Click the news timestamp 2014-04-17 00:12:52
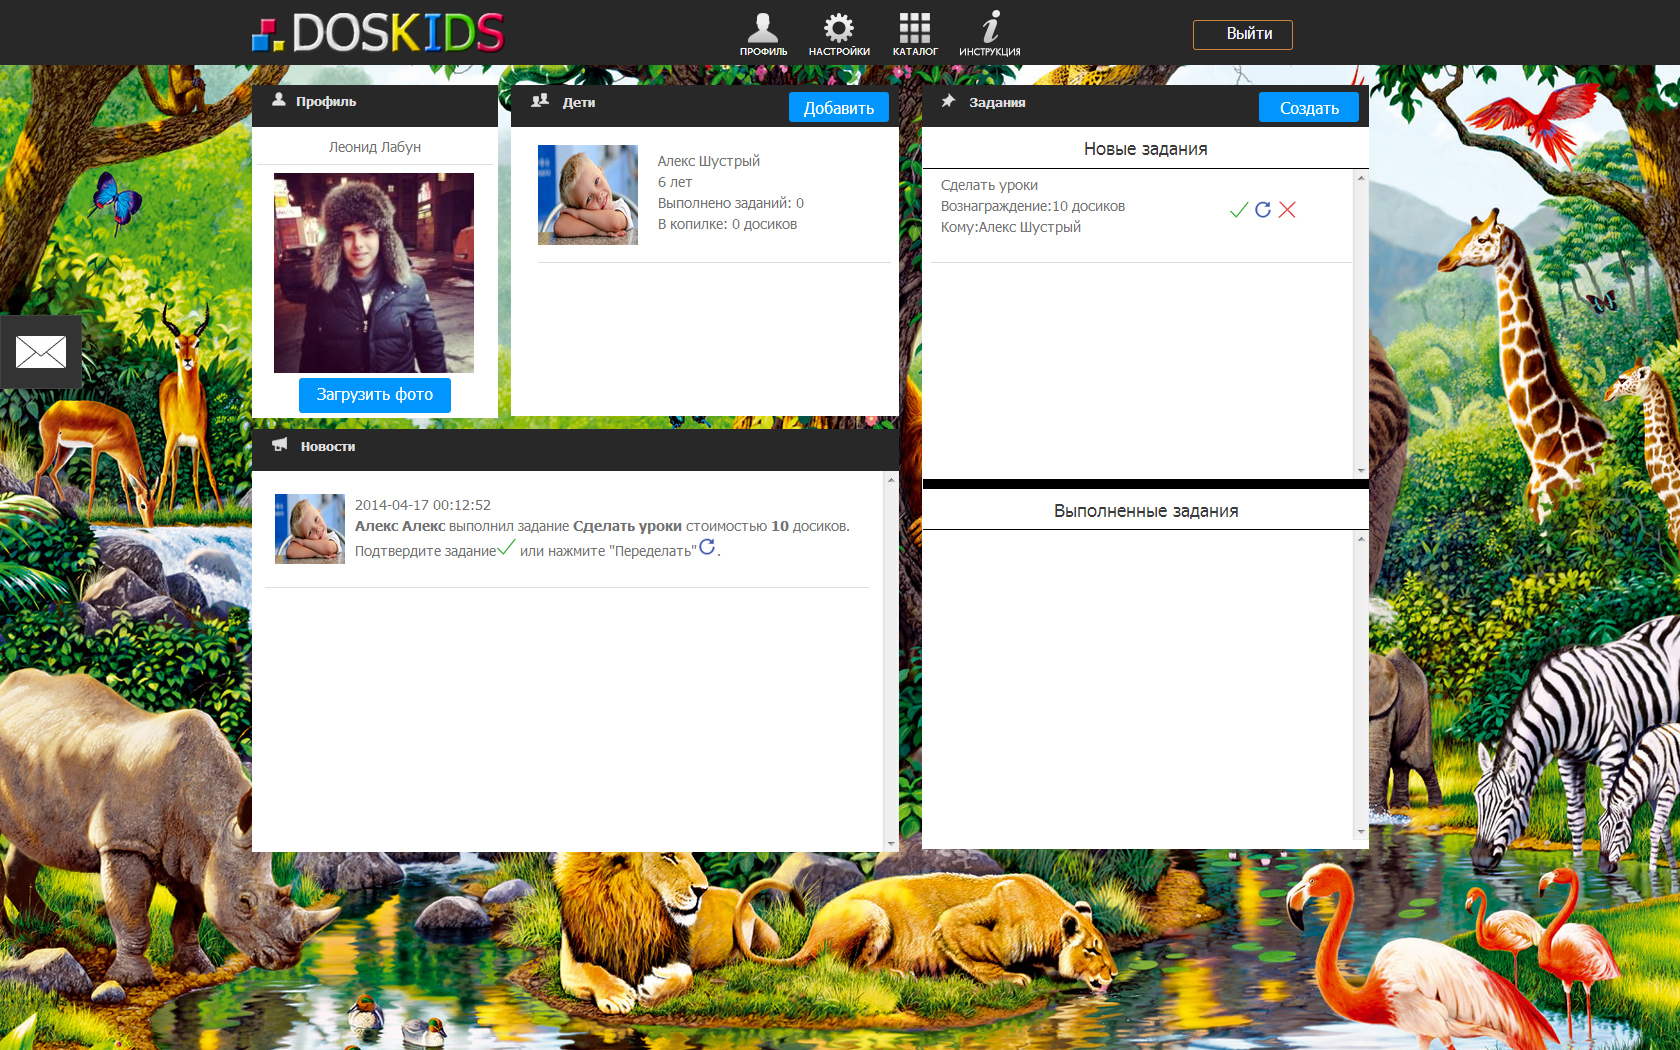Viewport: 1680px width, 1050px height. tap(423, 505)
